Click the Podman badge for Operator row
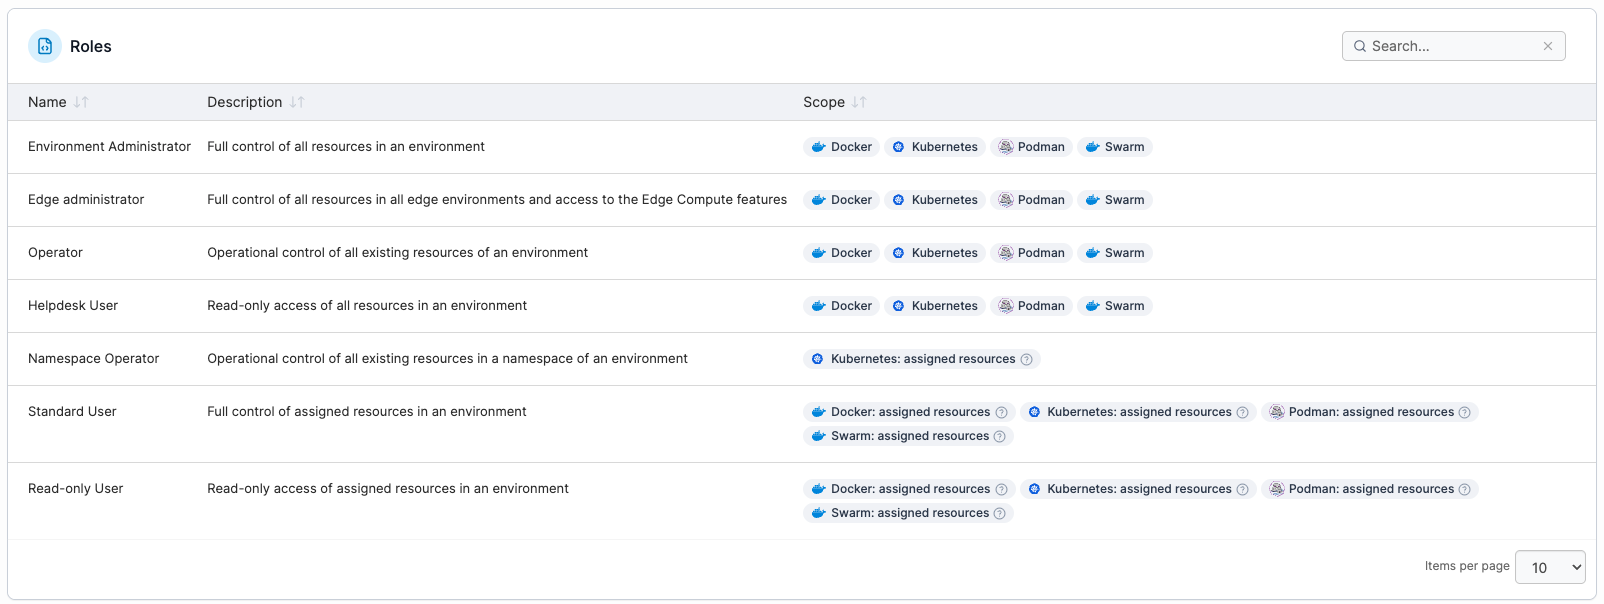The height and width of the screenshot is (604, 1604). [x=1031, y=253]
